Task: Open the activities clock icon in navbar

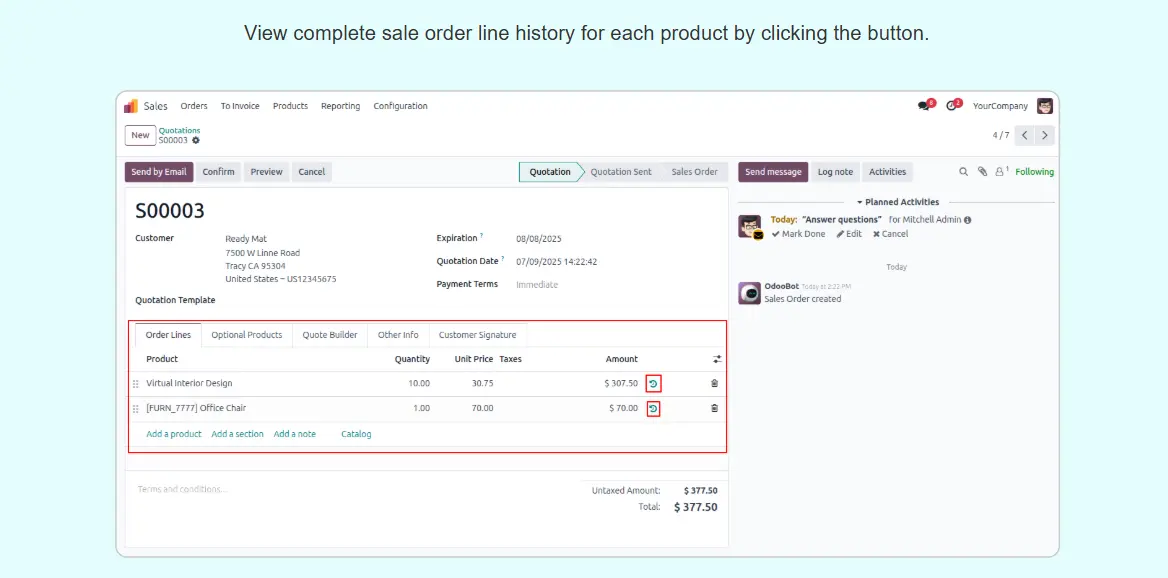Action: [951, 106]
